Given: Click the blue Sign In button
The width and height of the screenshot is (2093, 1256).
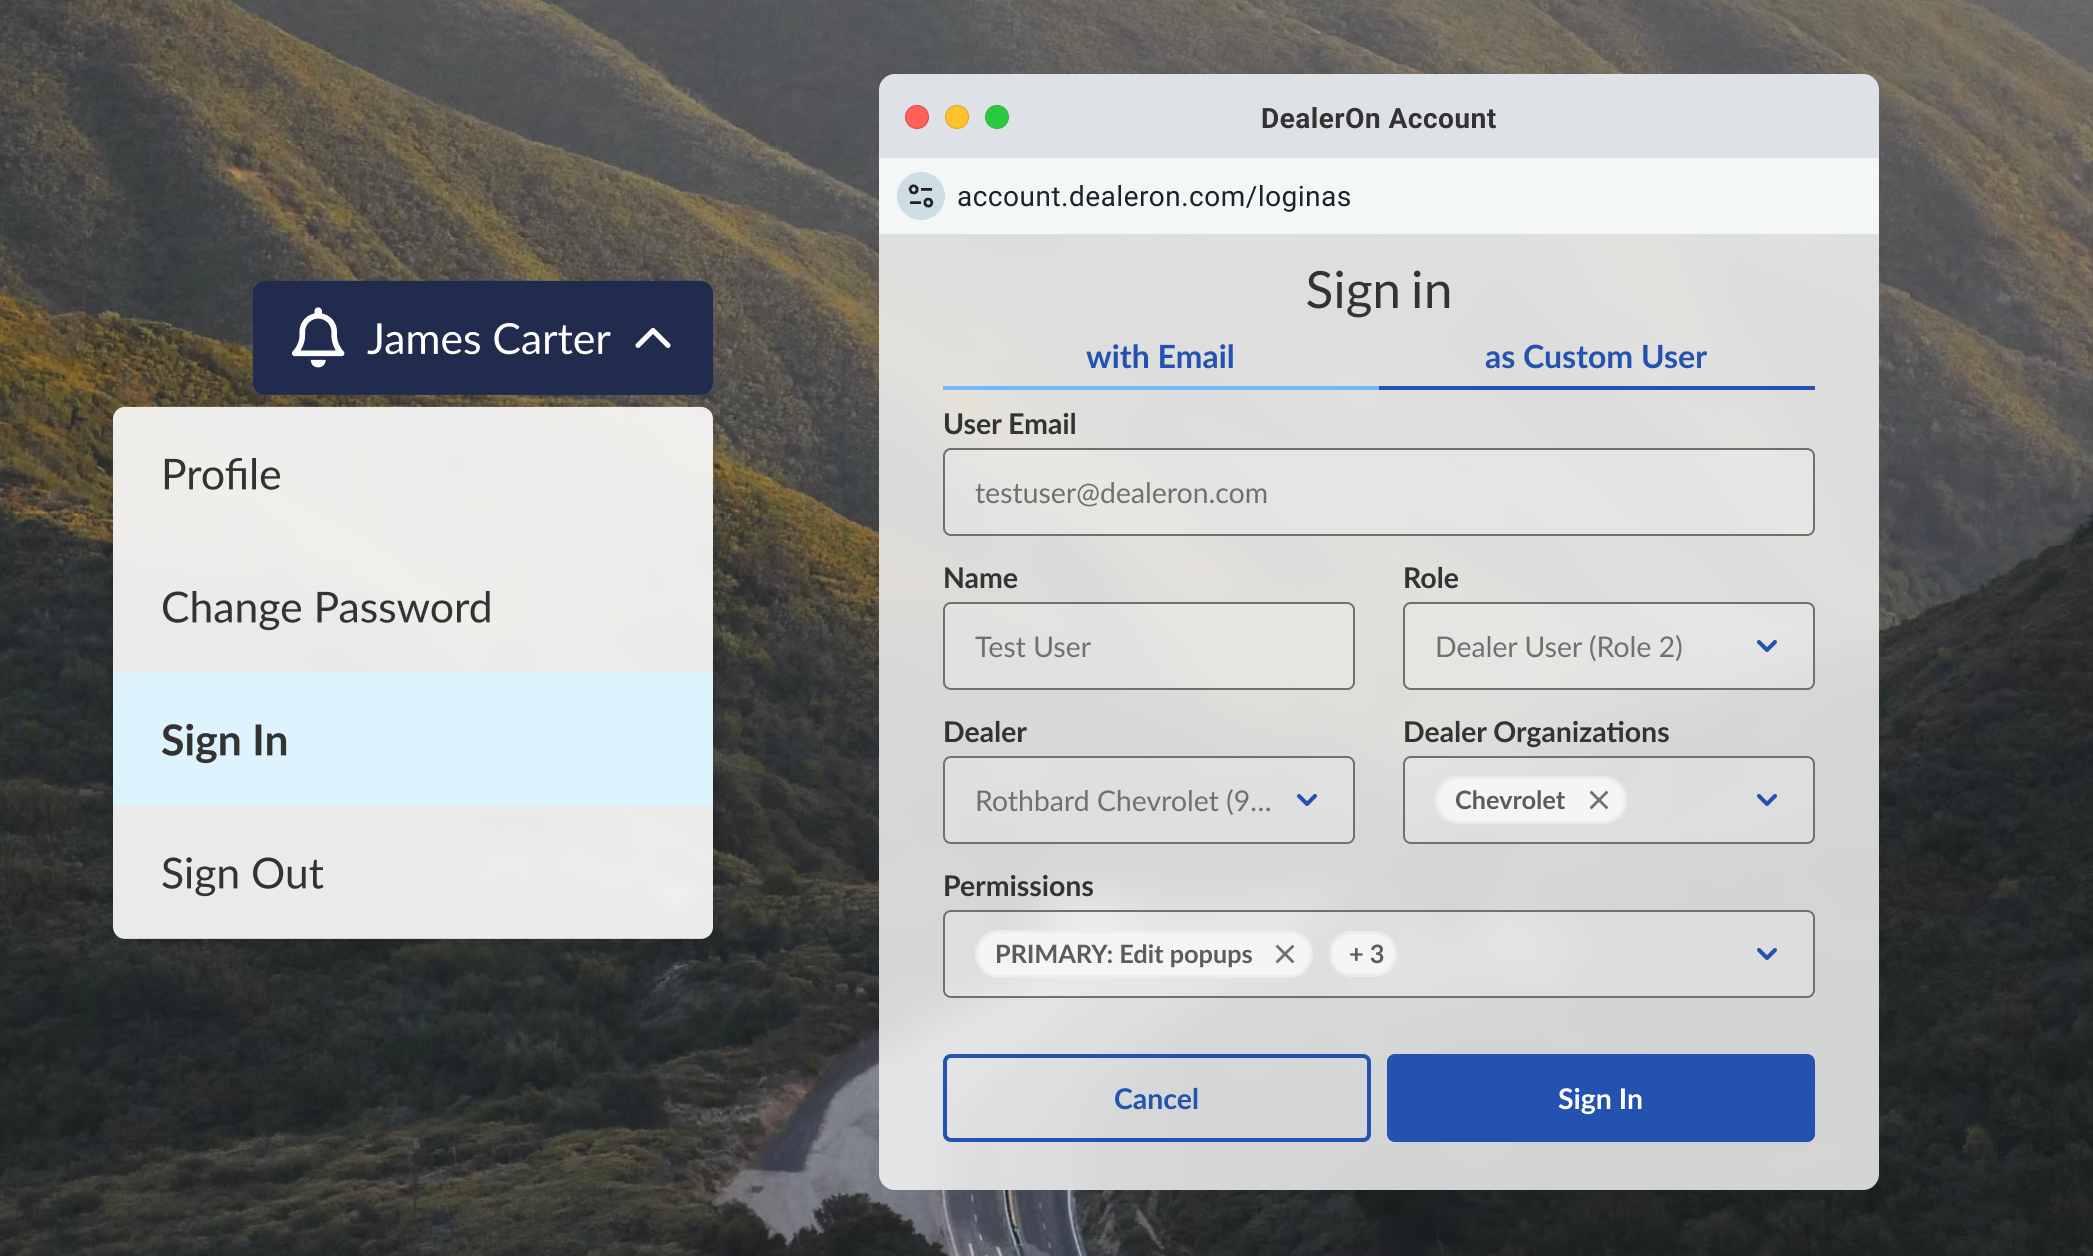Looking at the screenshot, I should coord(1600,1098).
